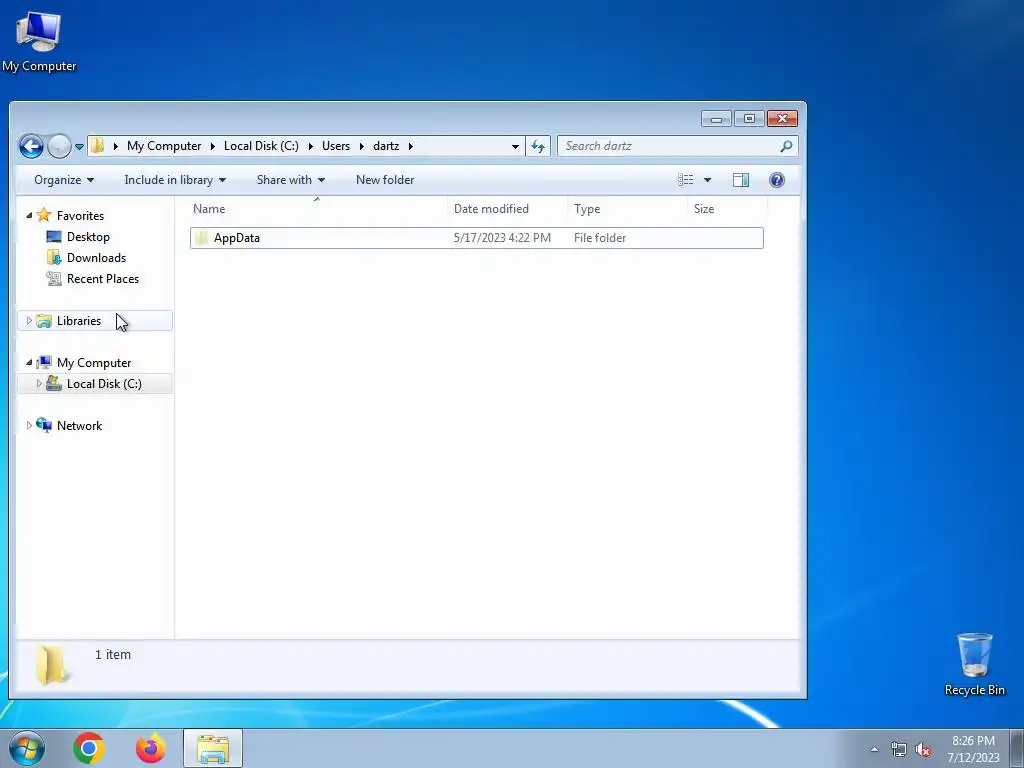Screen dimensions: 1024x768
Task: Open the muted volume tray icon
Action: click(x=923, y=749)
